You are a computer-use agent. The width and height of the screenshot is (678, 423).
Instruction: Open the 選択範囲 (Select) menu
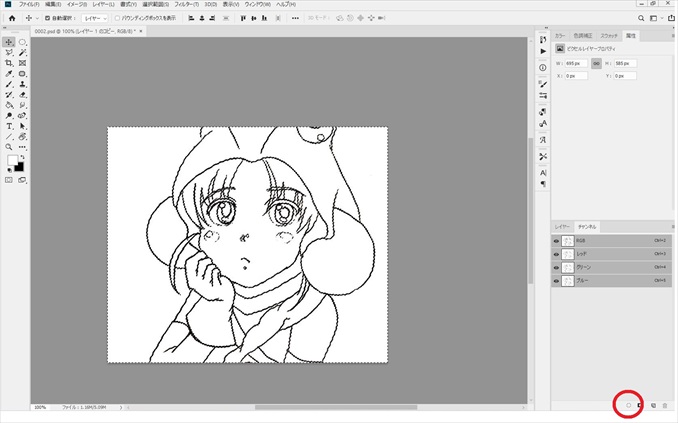[x=156, y=4]
